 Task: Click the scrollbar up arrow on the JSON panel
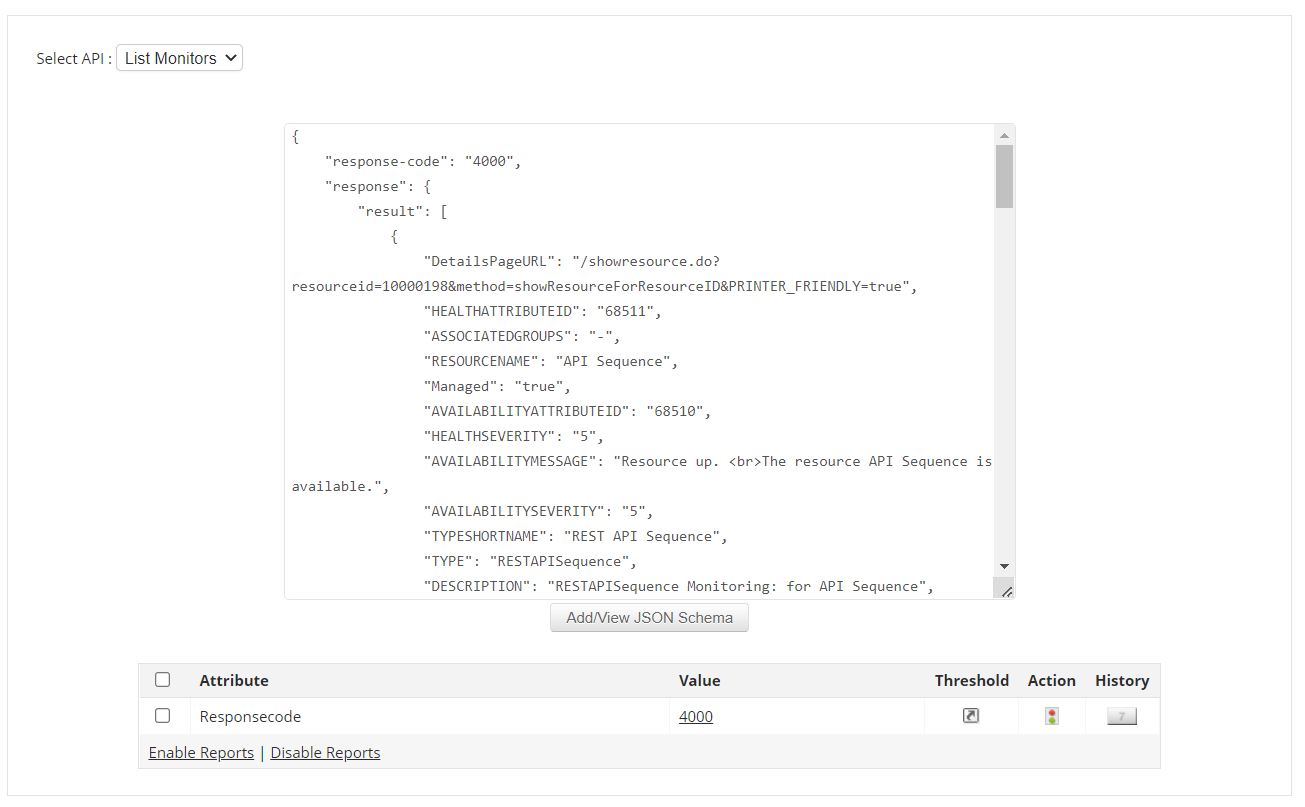click(1004, 133)
